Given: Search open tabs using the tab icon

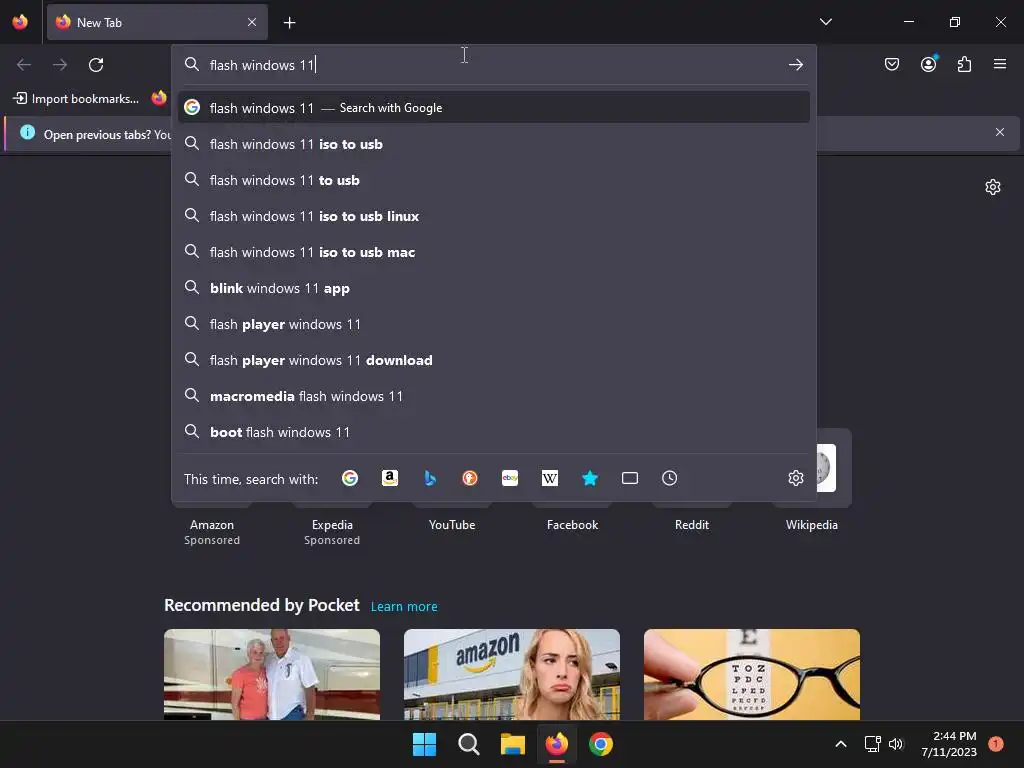Looking at the screenshot, I should pos(630,478).
